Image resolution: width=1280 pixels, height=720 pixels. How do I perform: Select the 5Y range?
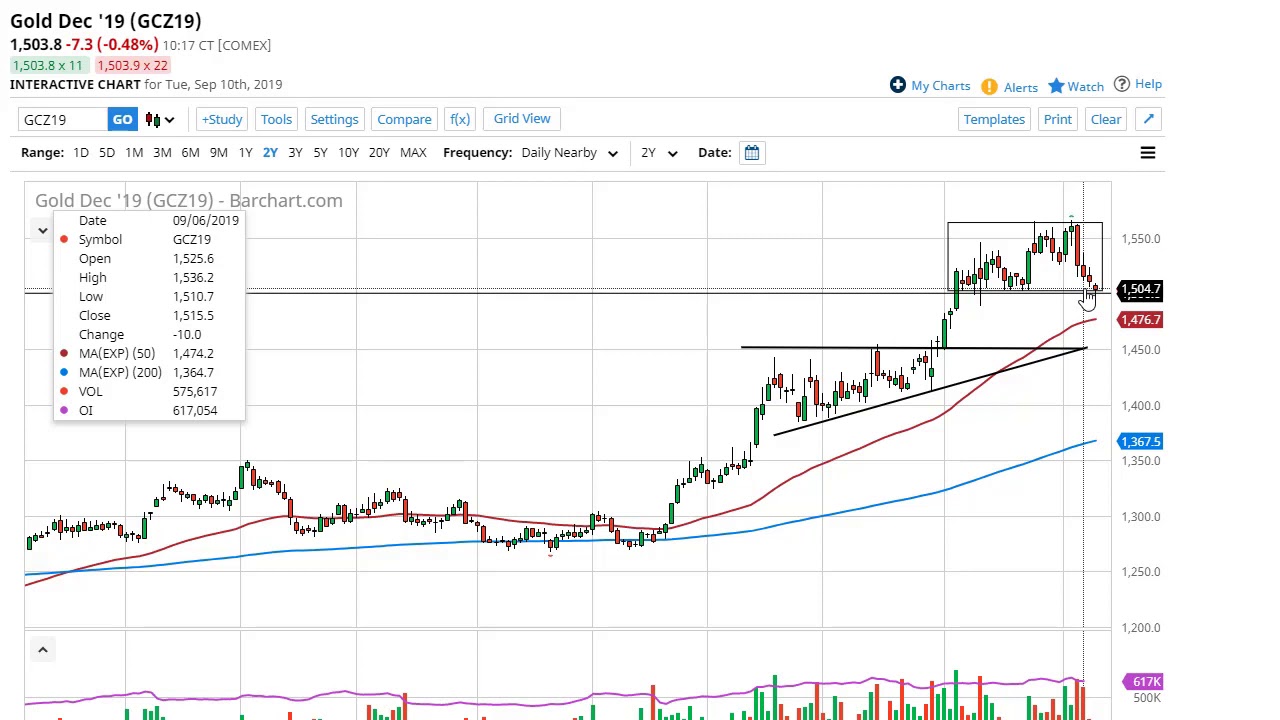tap(320, 152)
